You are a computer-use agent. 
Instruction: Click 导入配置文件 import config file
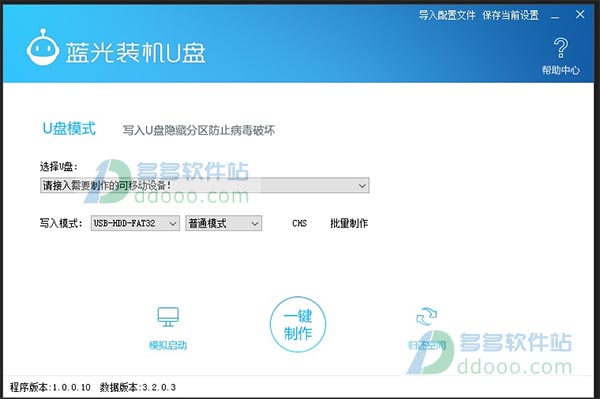(x=447, y=15)
